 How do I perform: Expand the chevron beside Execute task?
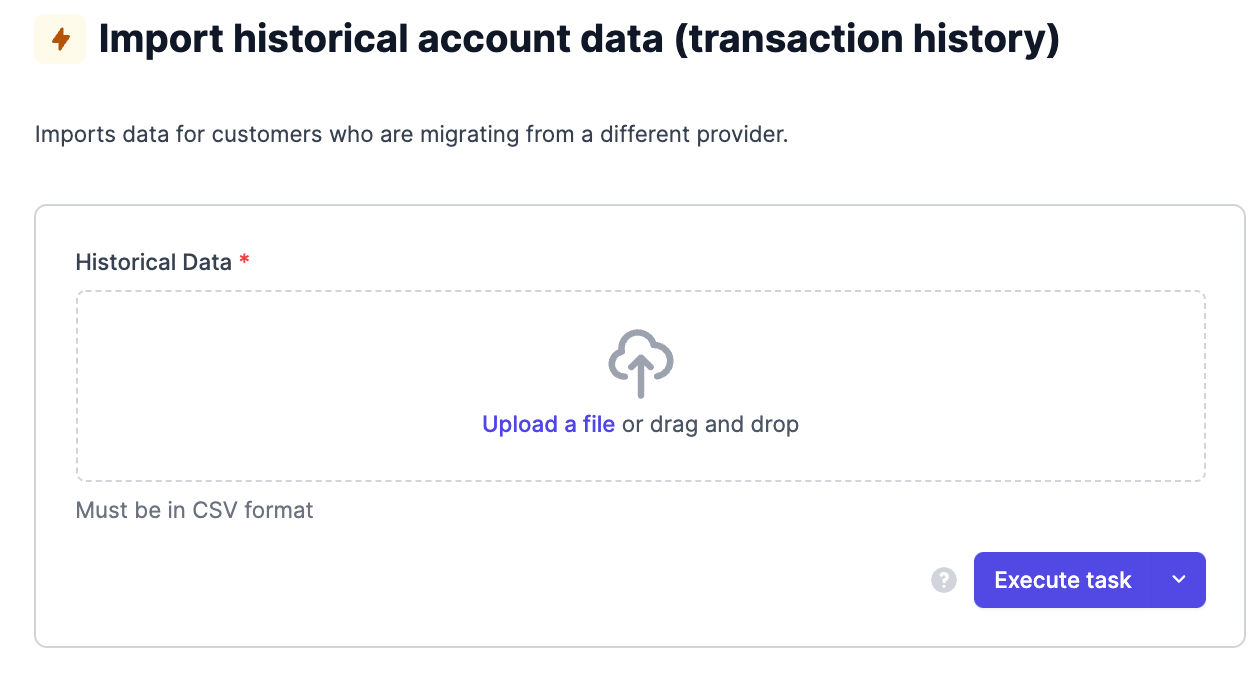point(1179,580)
